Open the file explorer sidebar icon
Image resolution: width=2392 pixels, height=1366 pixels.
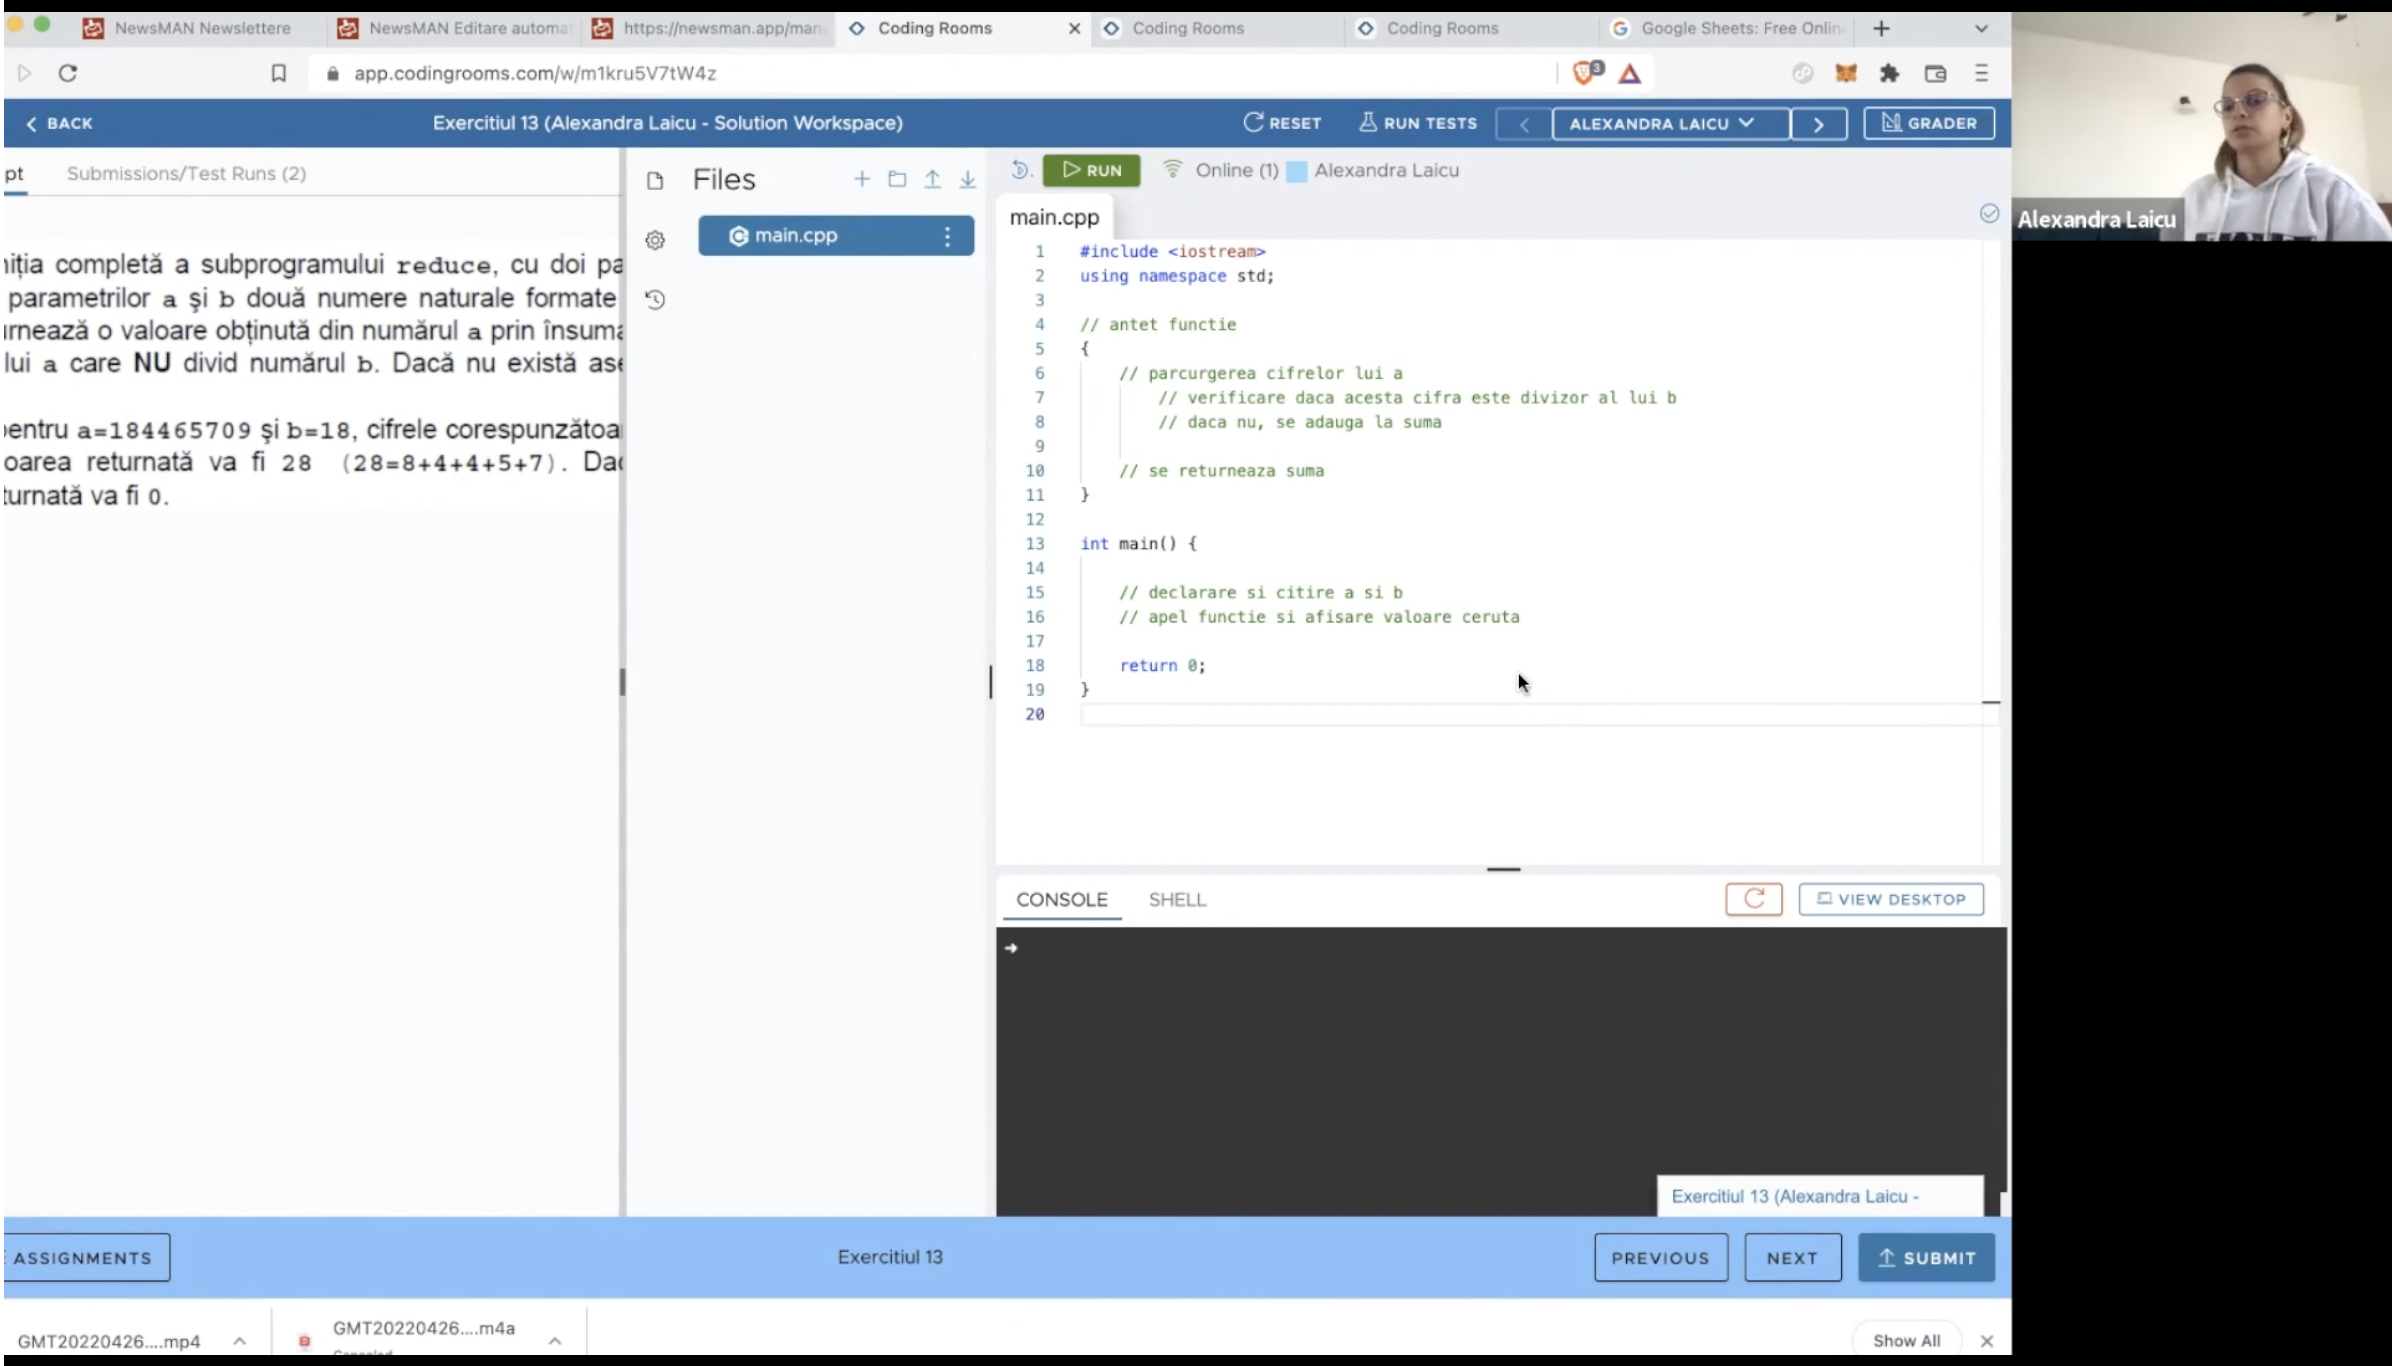coord(655,180)
